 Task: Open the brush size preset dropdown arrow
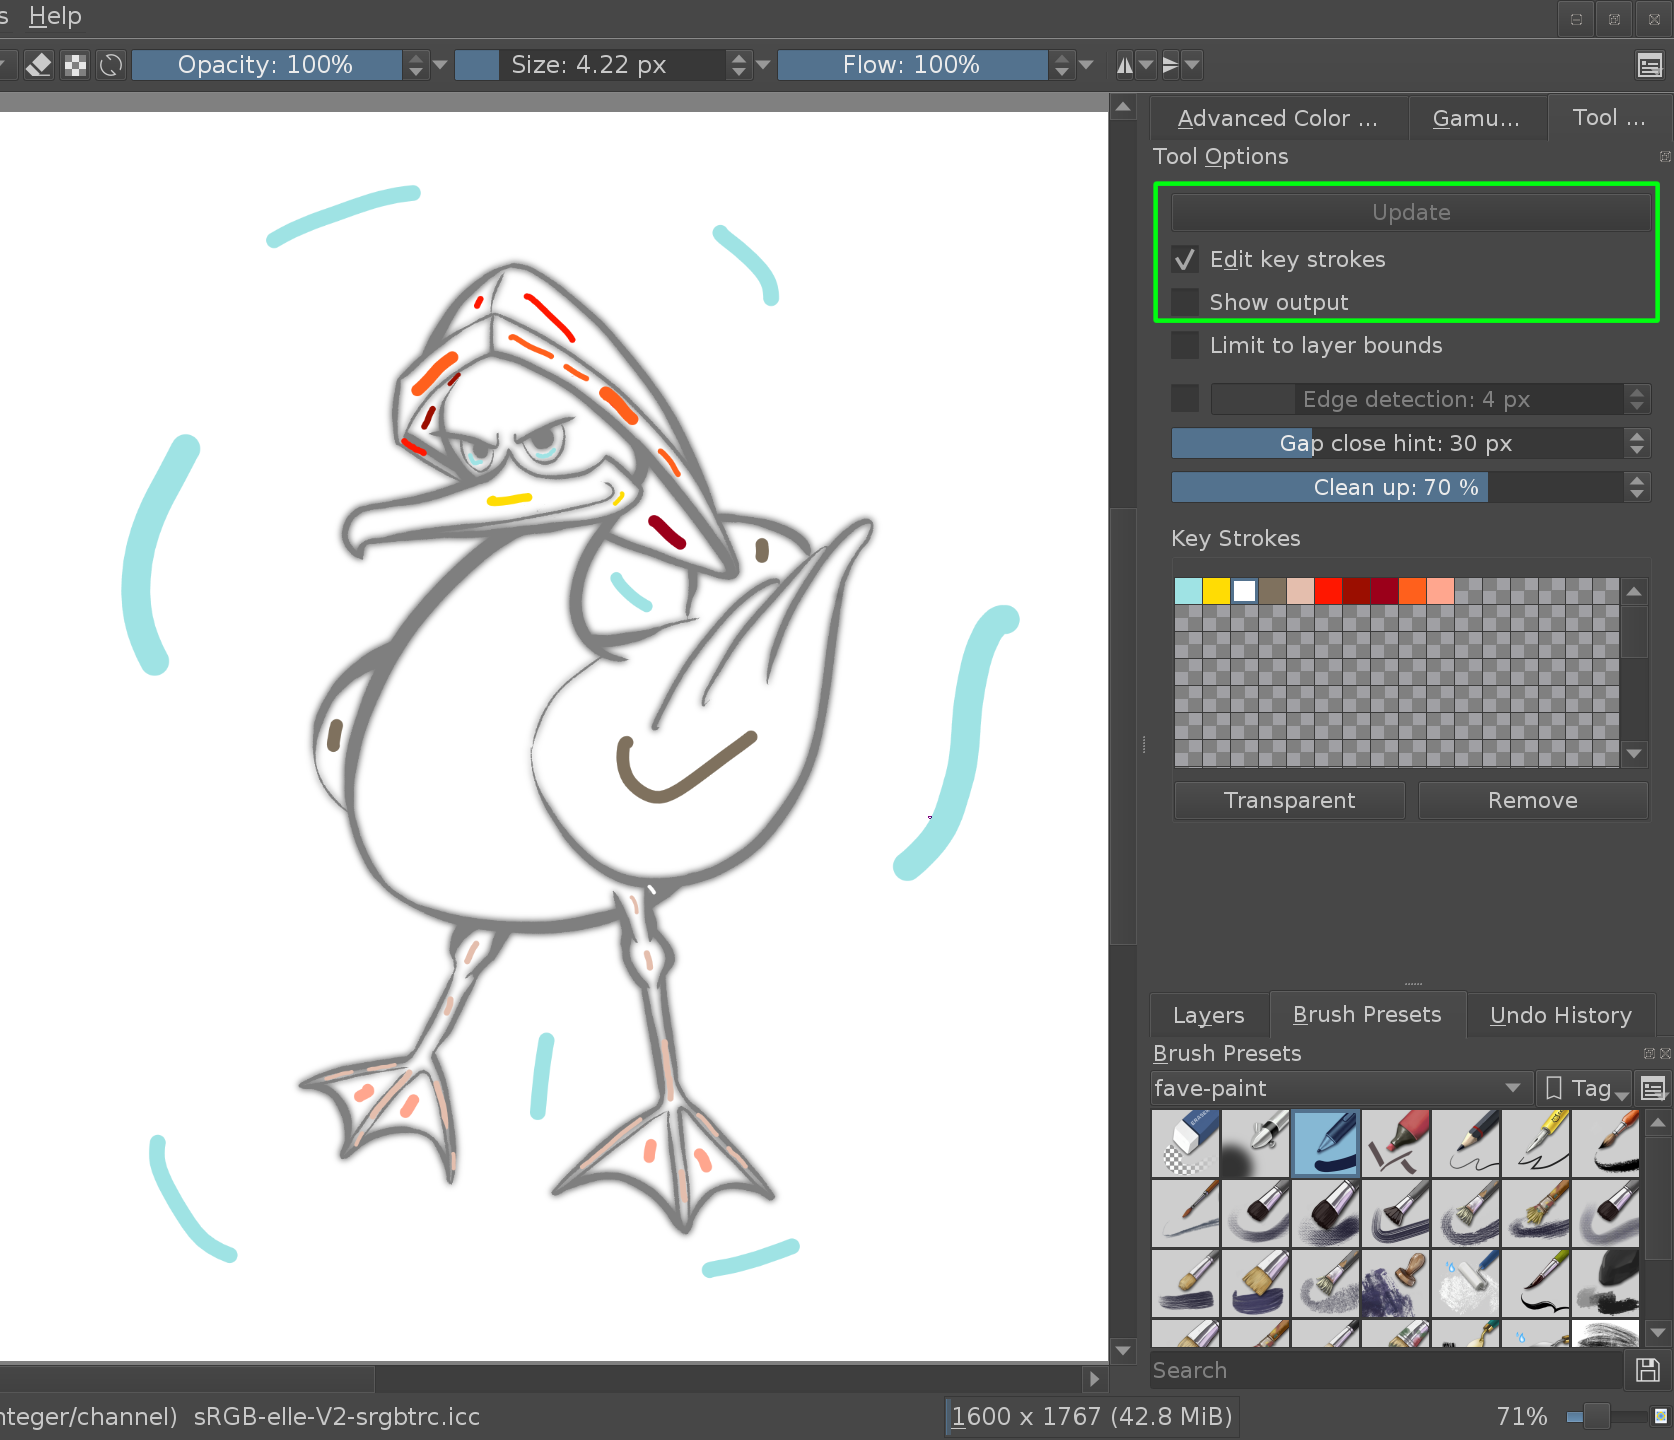pos(763,64)
